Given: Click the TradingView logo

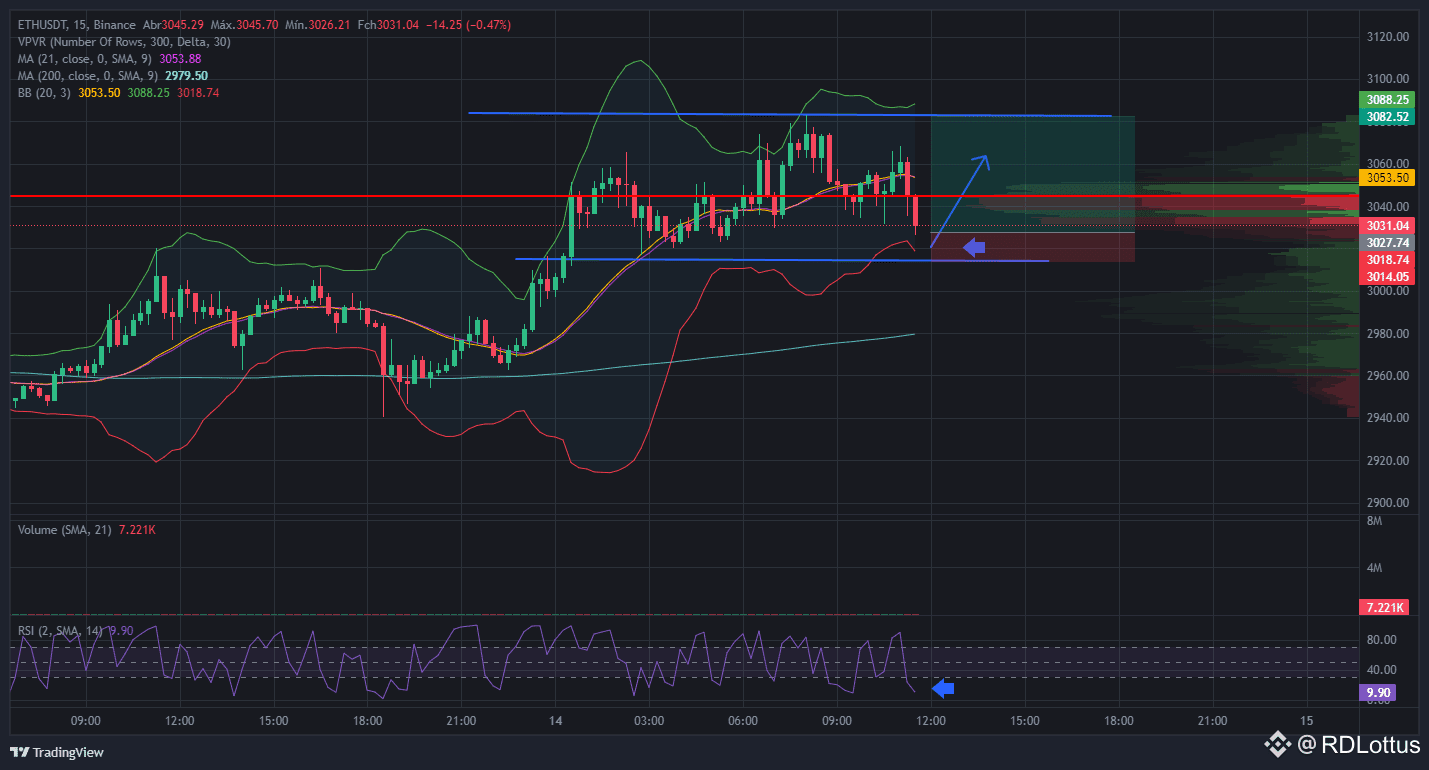Looking at the screenshot, I should tap(57, 752).
